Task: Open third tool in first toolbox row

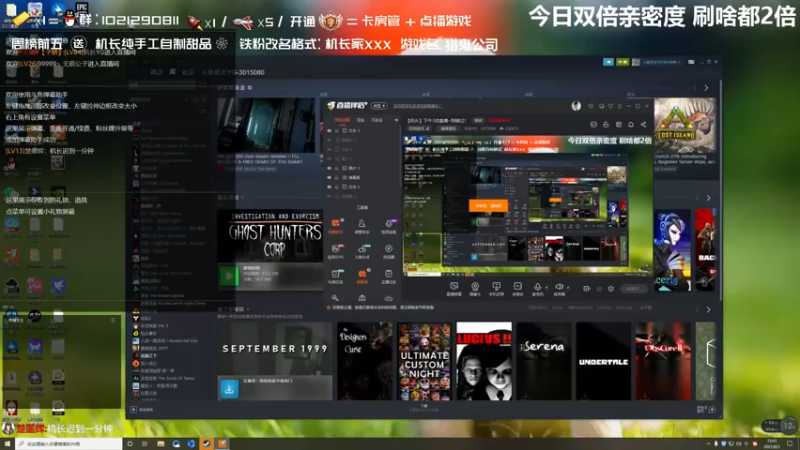Action: [x=388, y=225]
